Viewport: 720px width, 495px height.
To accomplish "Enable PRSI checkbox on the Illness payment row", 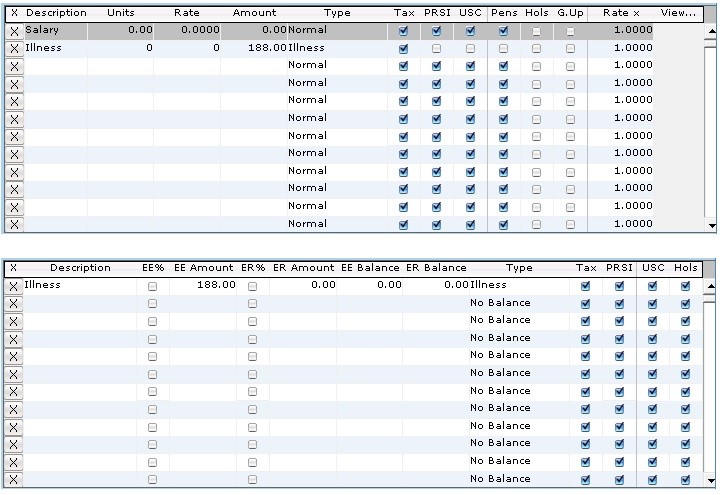I will [x=436, y=48].
